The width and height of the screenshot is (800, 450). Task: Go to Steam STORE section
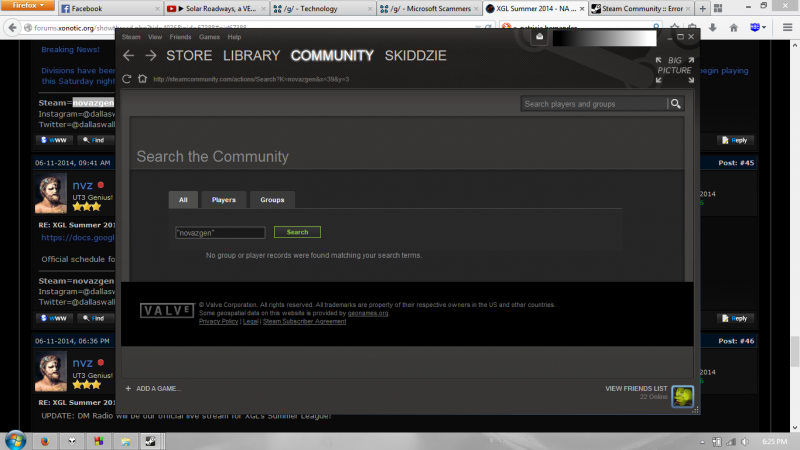pos(189,55)
